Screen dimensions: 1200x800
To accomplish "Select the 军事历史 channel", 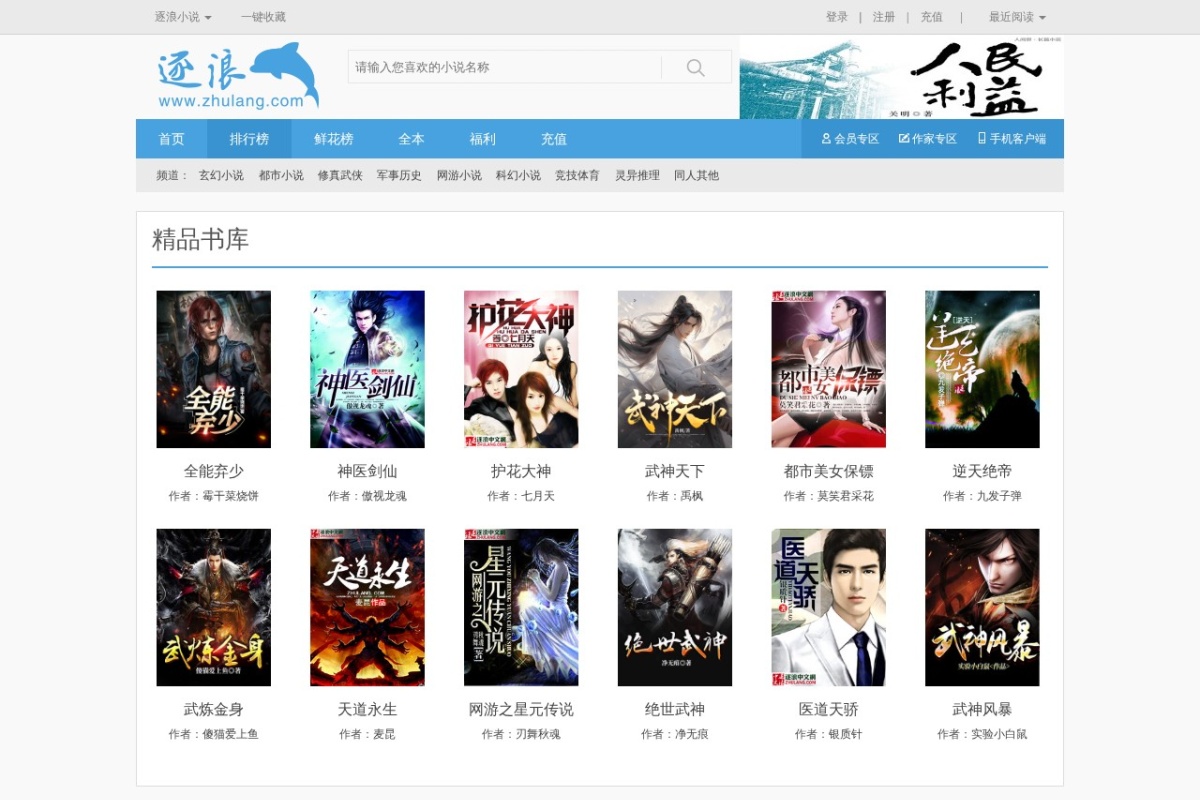I will 399,175.
